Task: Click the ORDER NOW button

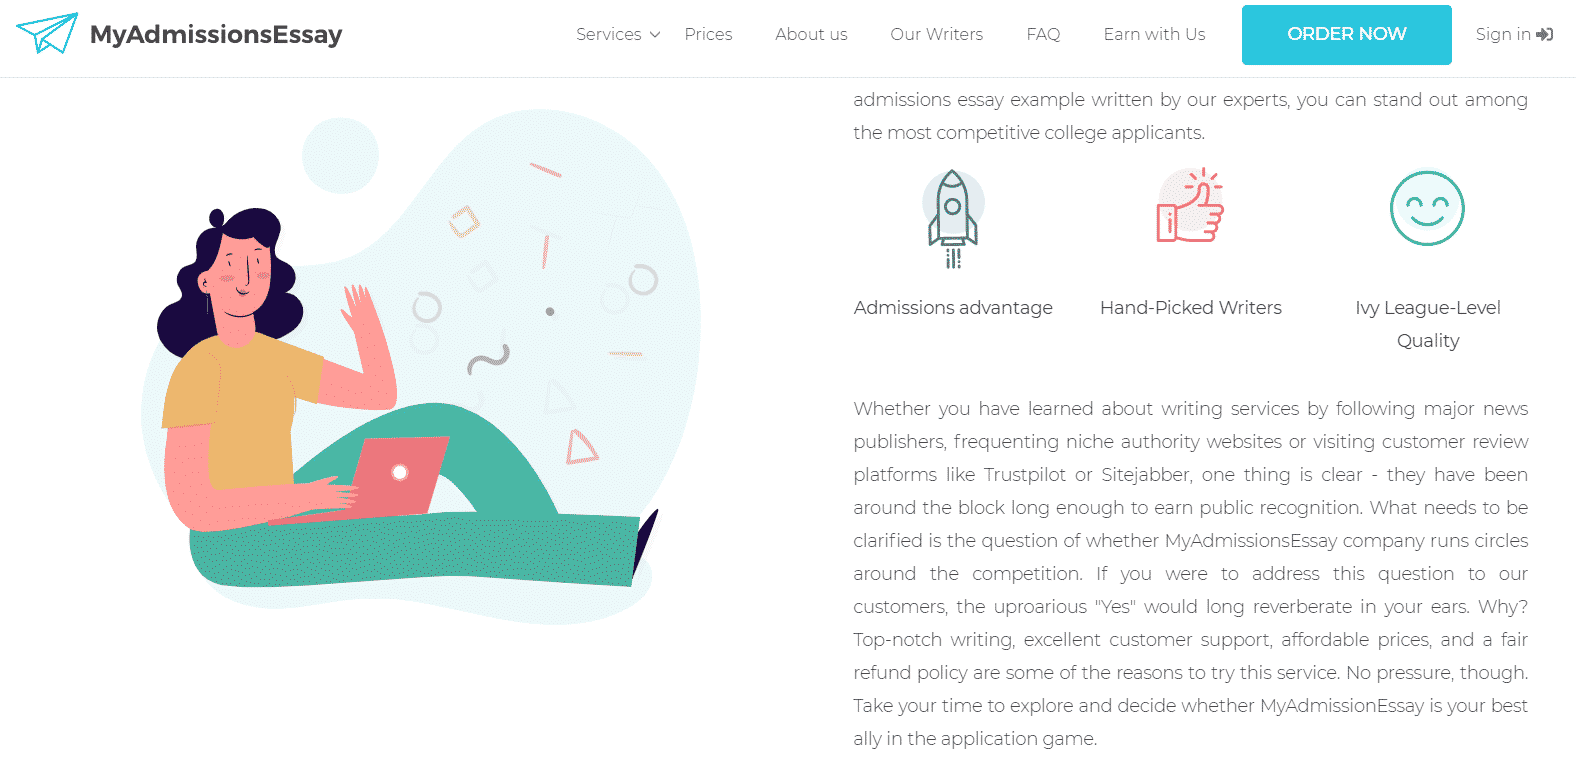Action: click(1346, 35)
